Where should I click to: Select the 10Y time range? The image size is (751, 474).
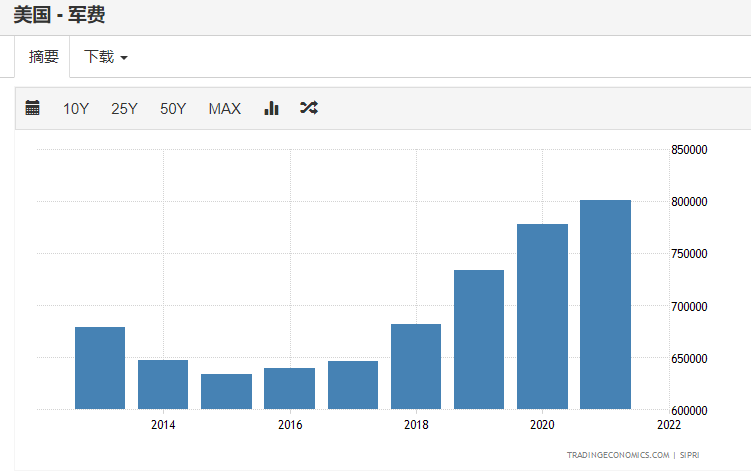point(76,109)
